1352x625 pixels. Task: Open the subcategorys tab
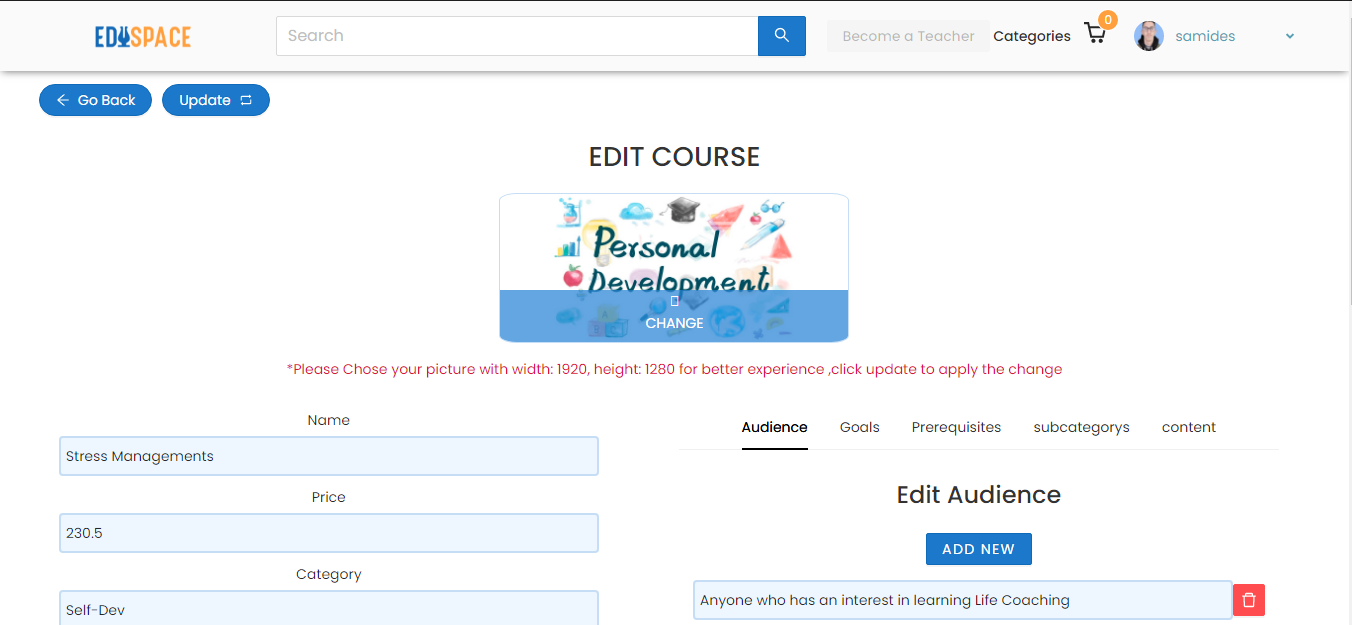point(1081,427)
